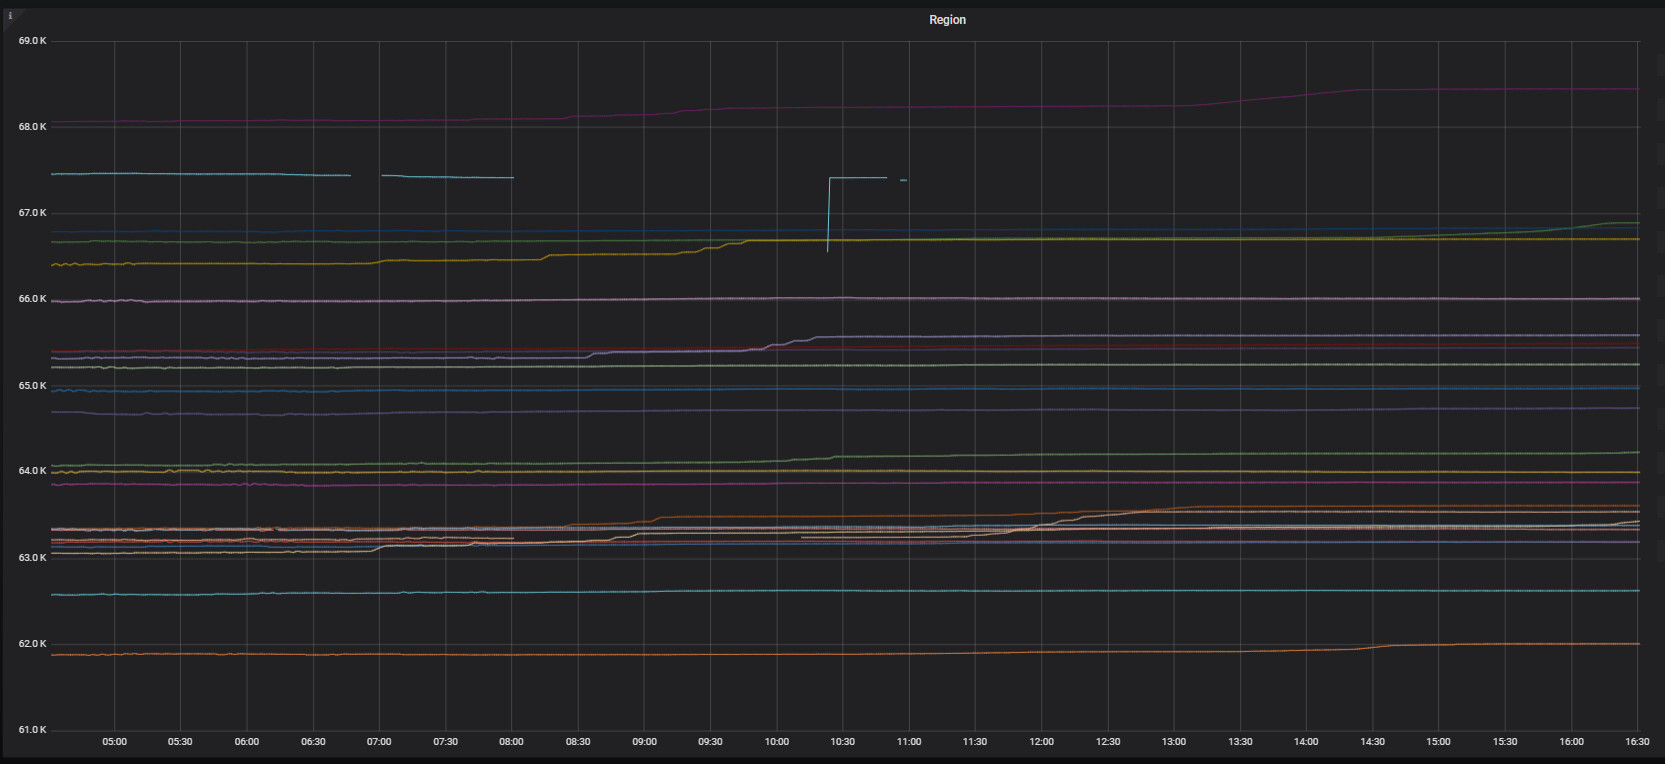Click the 13:30 time axis label
Viewport: 1665px width, 764px height.
pyautogui.click(x=1240, y=742)
